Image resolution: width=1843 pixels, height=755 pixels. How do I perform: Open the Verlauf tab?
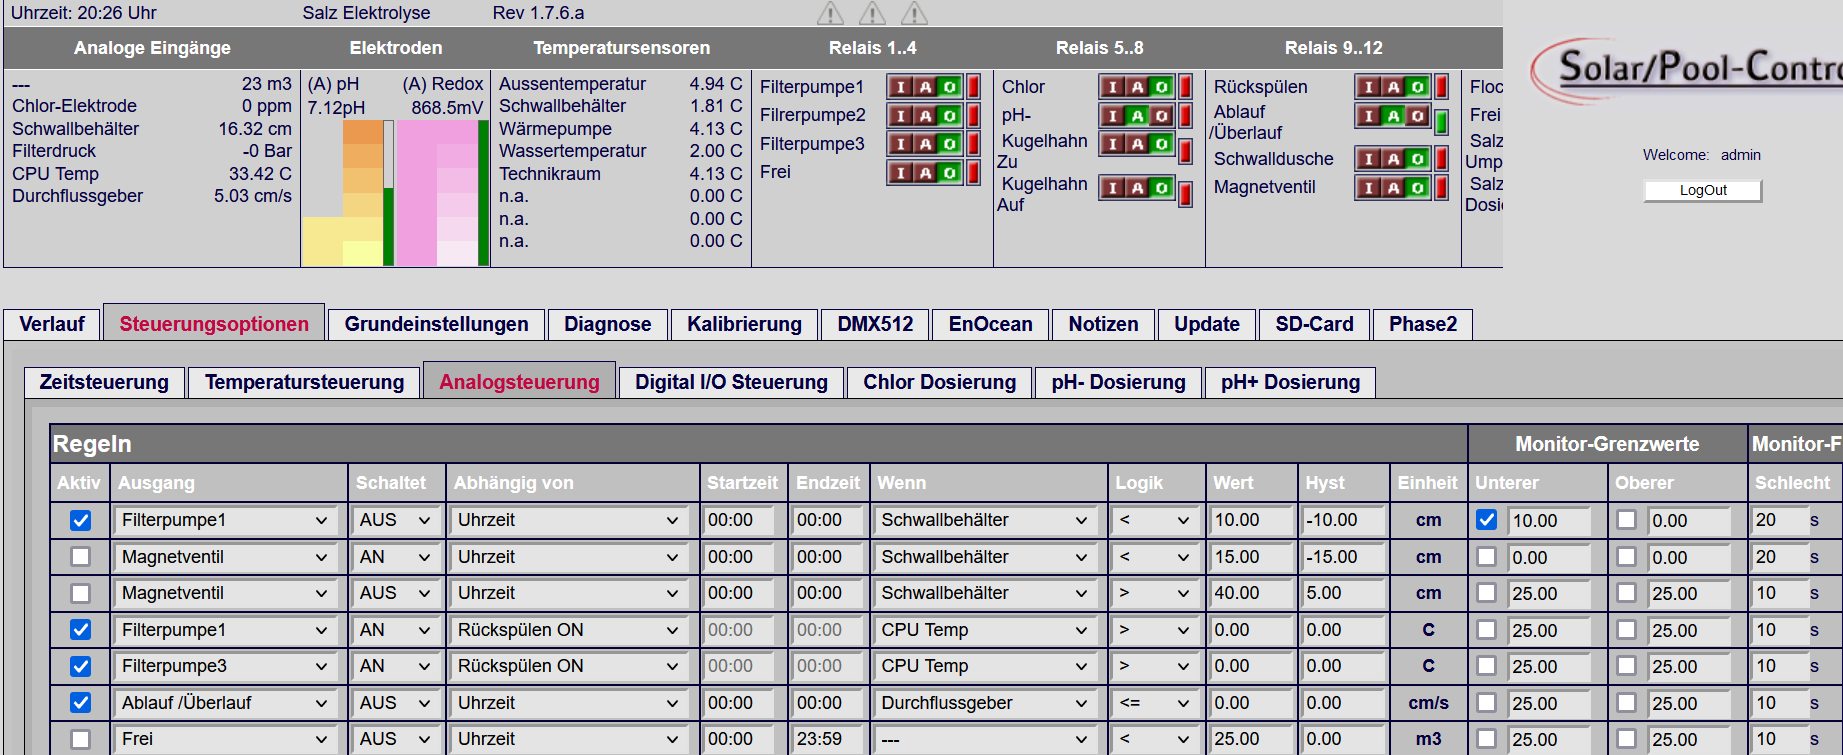(52, 324)
